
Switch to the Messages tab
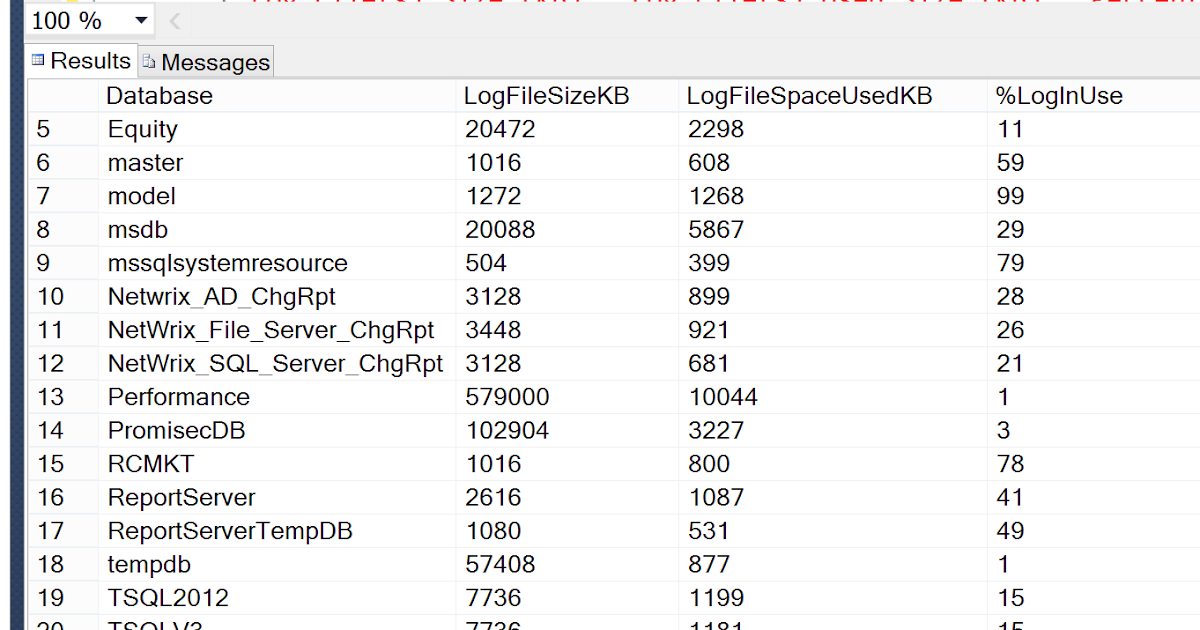(213, 61)
